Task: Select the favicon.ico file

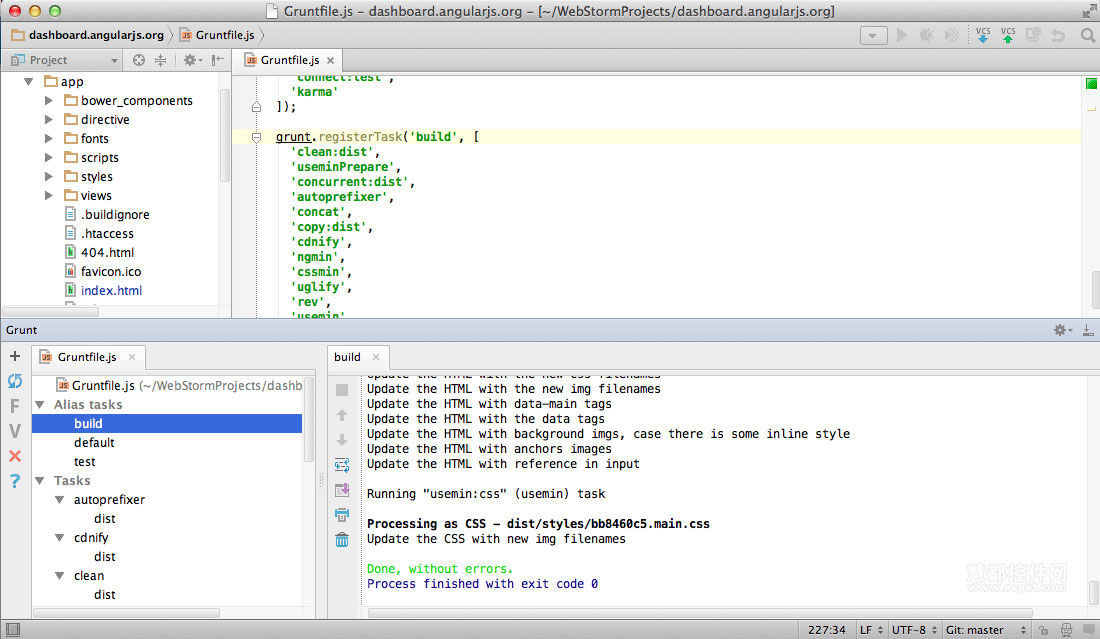Action: (x=103, y=271)
